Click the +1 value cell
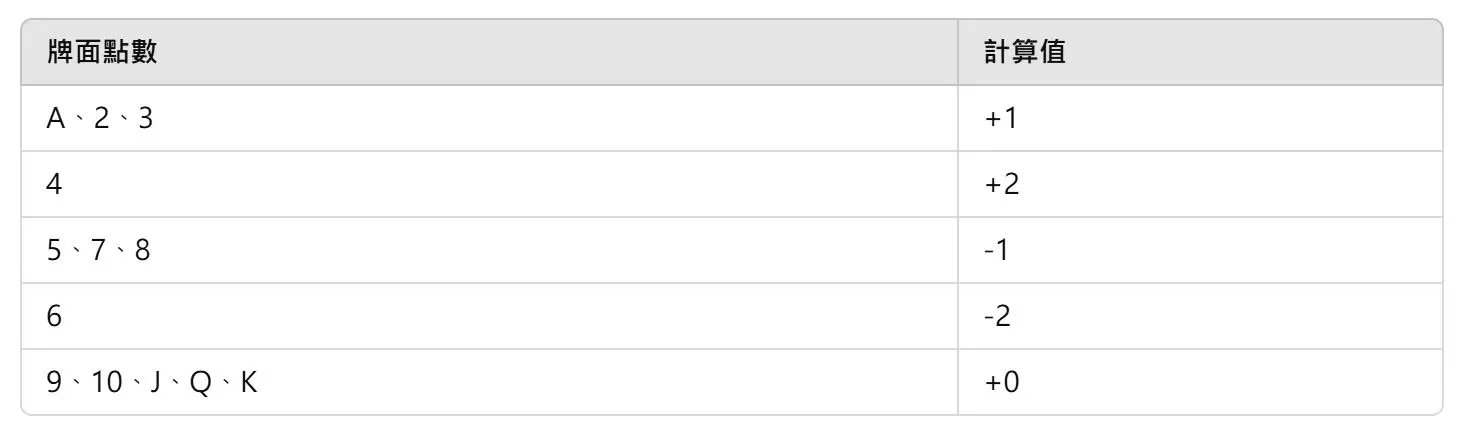 click(1001, 119)
